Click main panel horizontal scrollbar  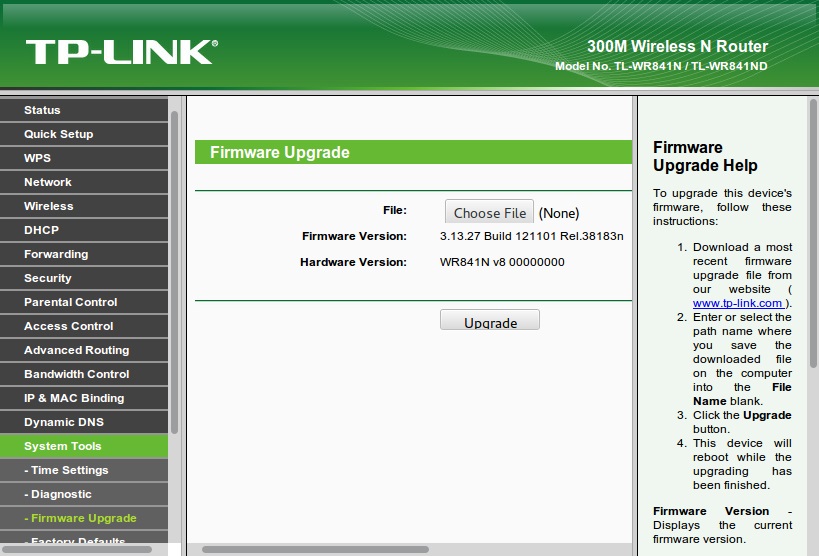click(x=315, y=550)
